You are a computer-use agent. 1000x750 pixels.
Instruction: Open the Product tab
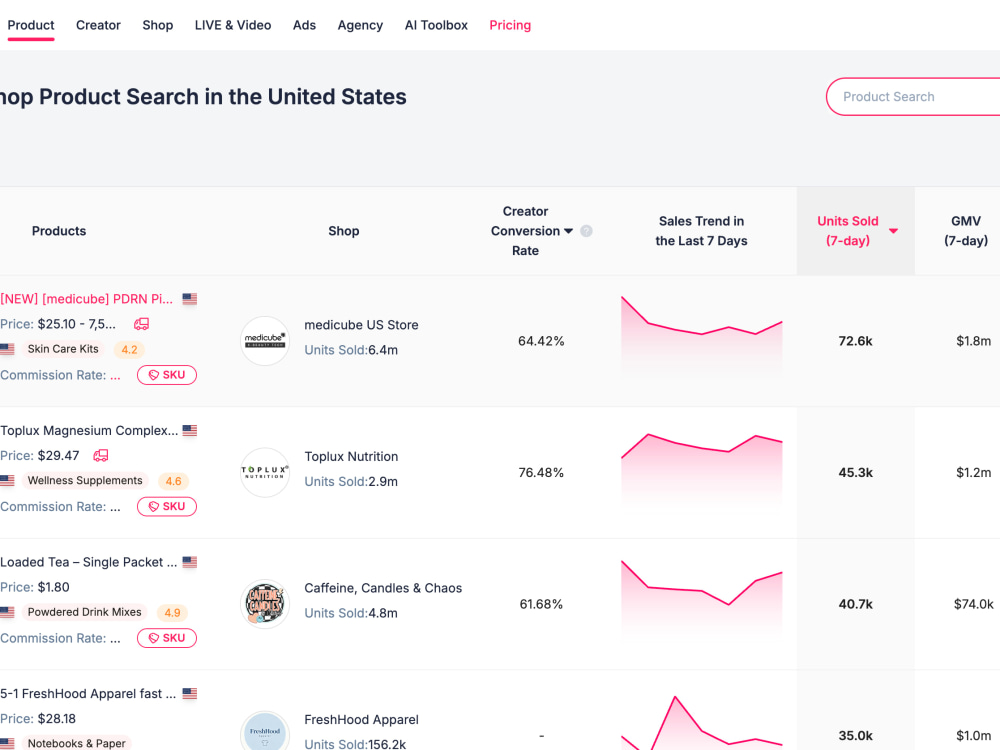click(31, 25)
